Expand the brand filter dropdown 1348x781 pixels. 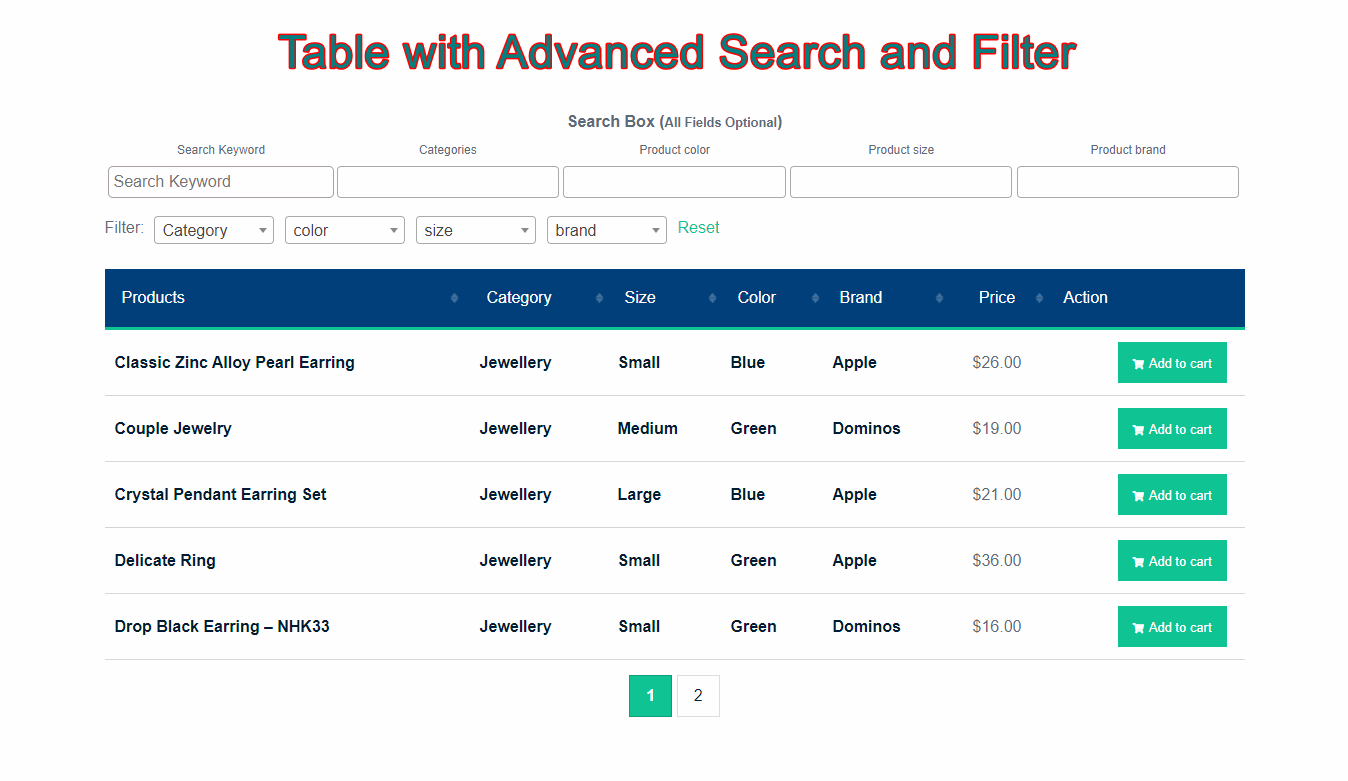[x=607, y=230]
